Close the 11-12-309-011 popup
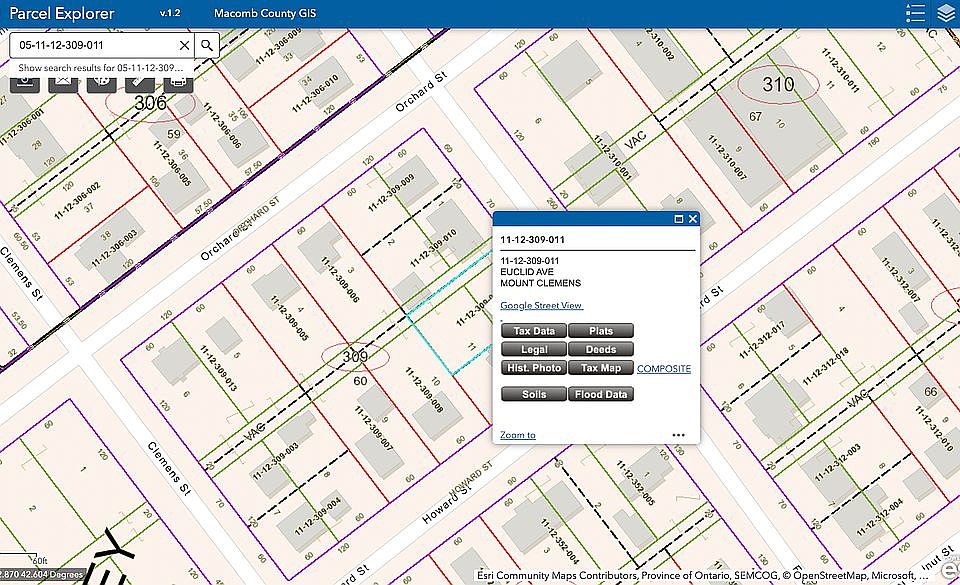 [692, 219]
